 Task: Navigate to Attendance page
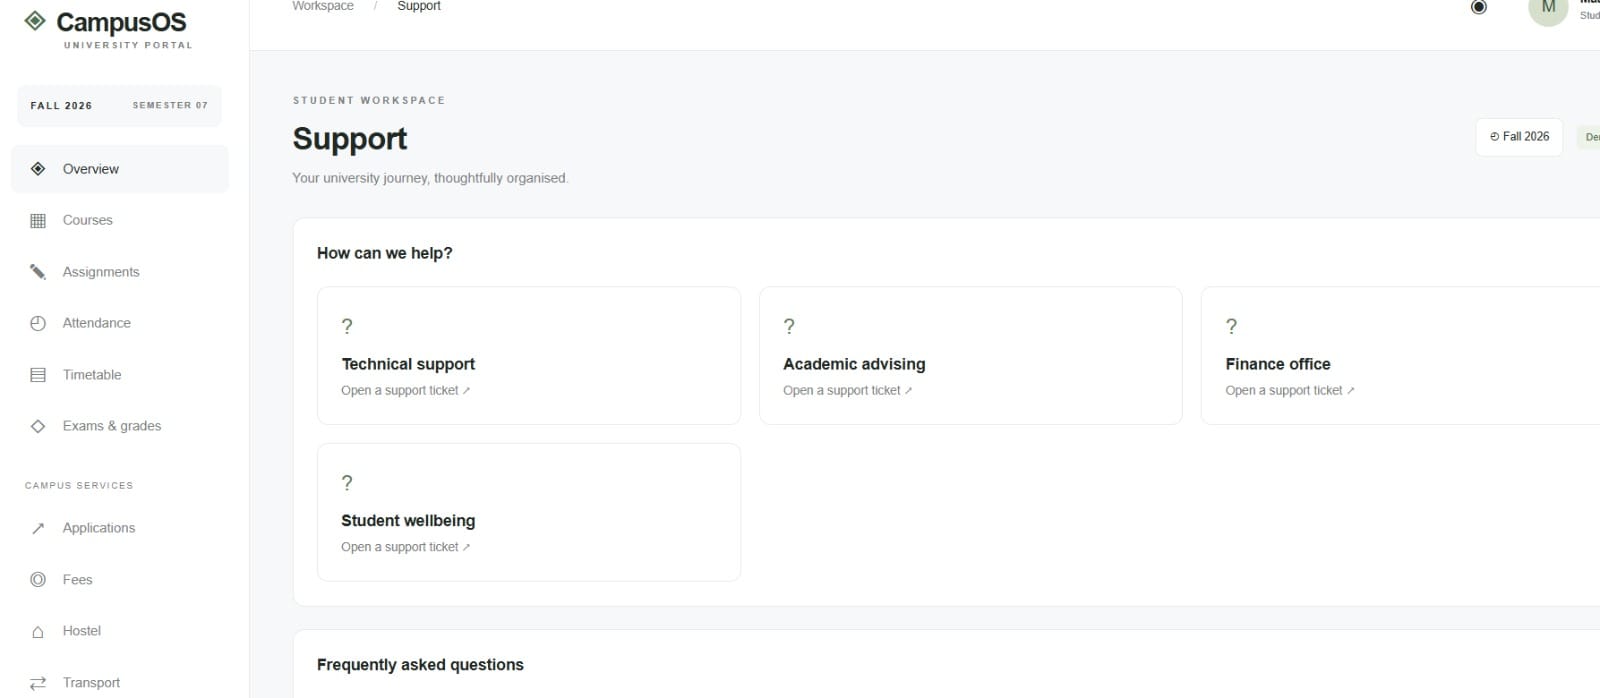tap(120, 323)
